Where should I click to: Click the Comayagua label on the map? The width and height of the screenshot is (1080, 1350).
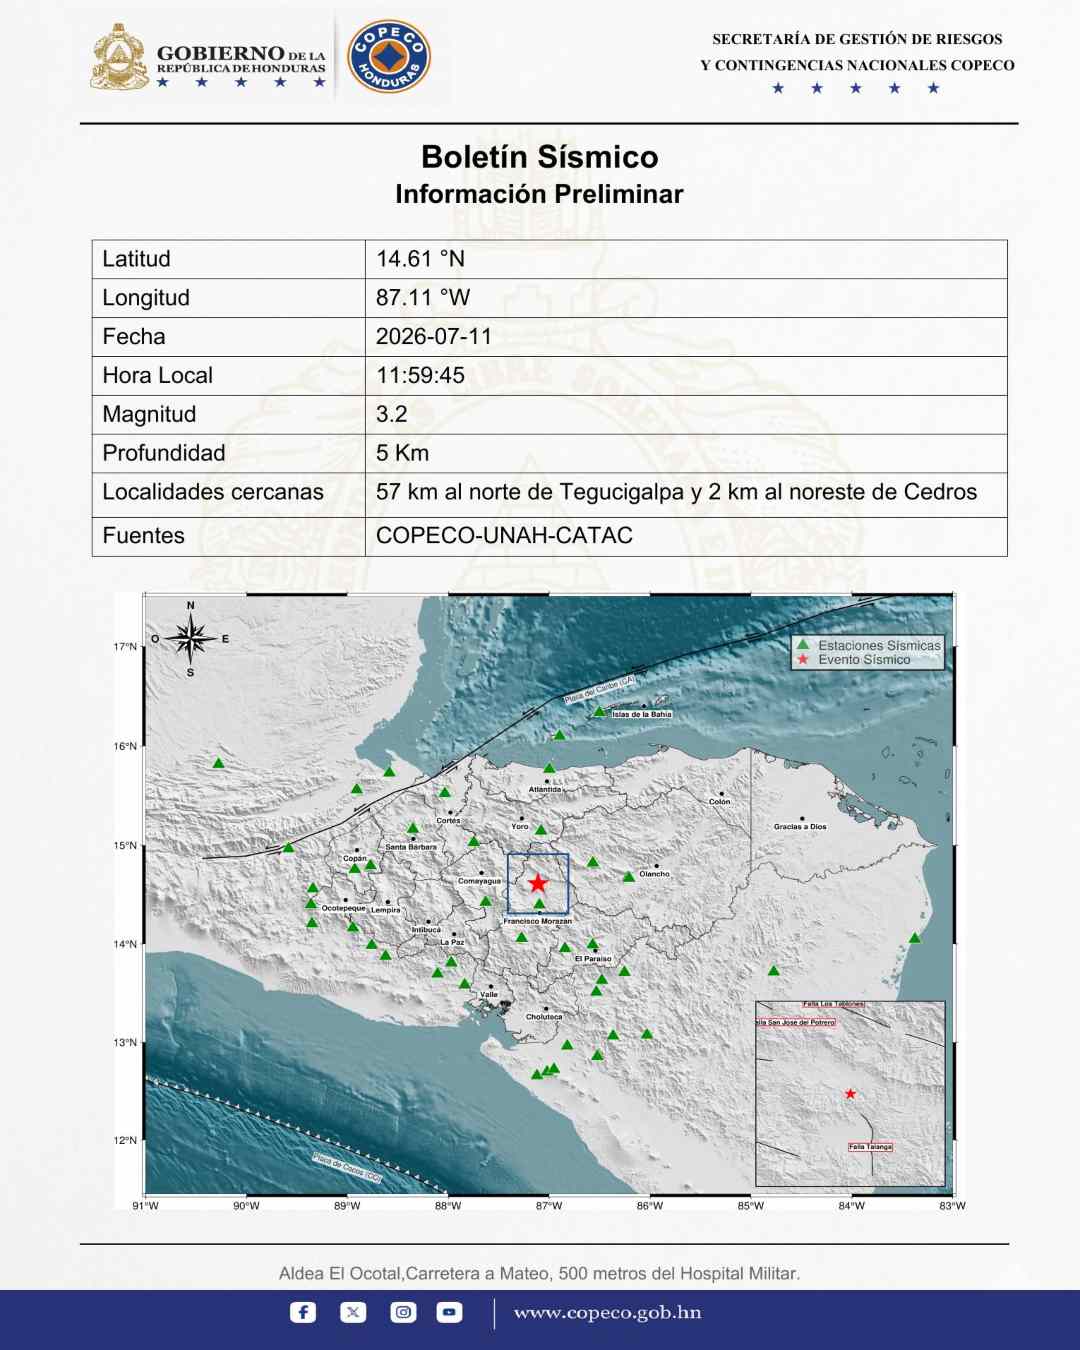[x=479, y=882]
